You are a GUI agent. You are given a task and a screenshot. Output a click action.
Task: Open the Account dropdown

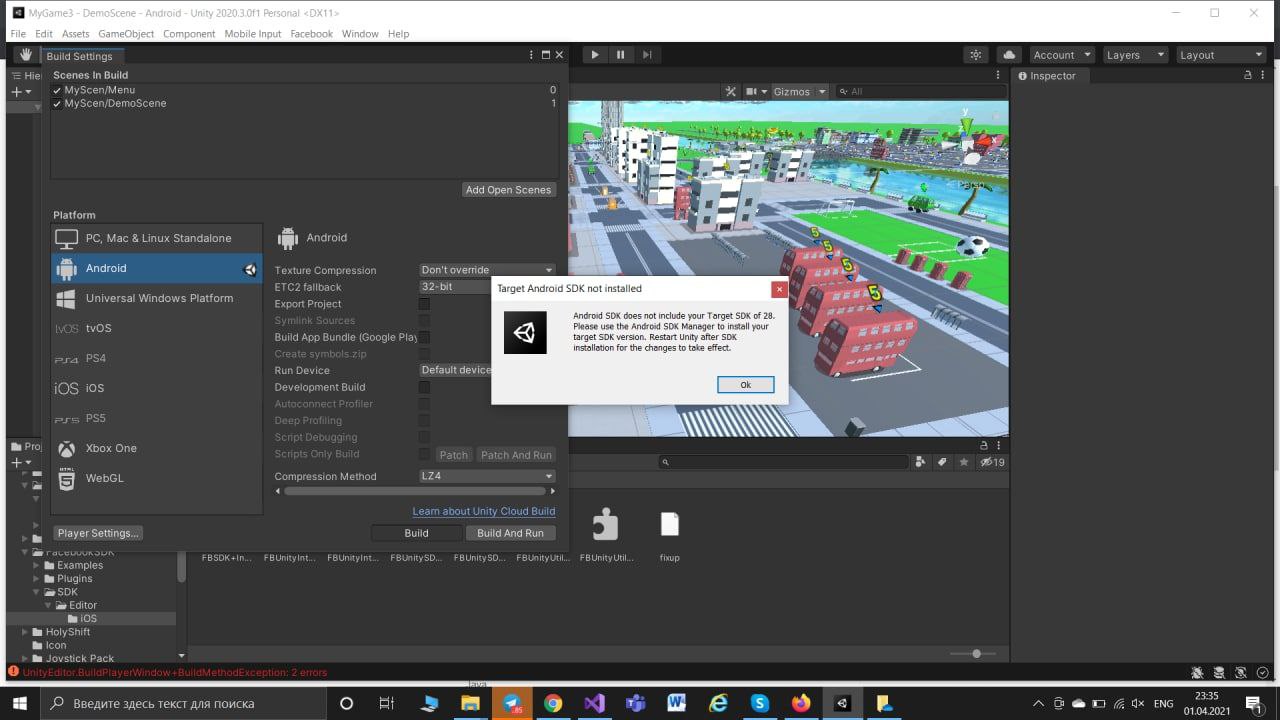click(1061, 55)
